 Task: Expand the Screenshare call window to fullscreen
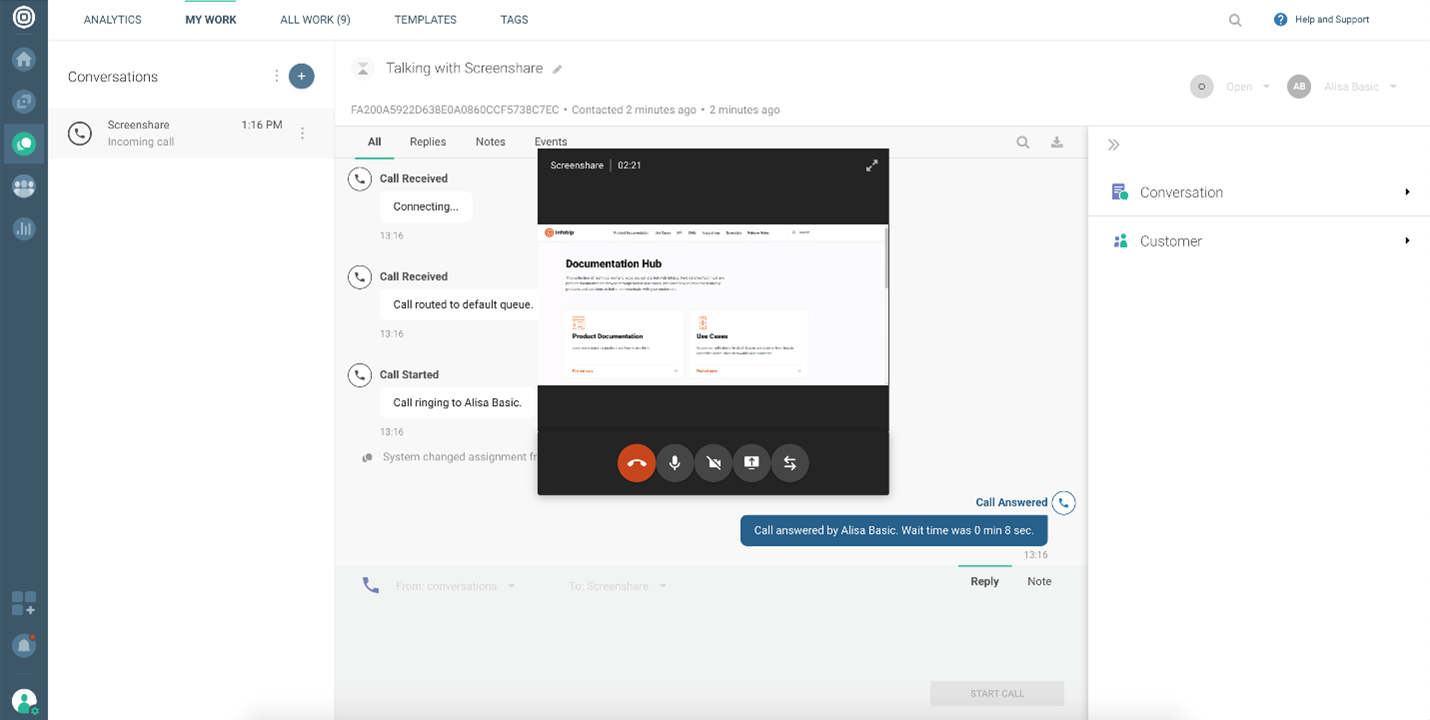(x=871, y=166)
